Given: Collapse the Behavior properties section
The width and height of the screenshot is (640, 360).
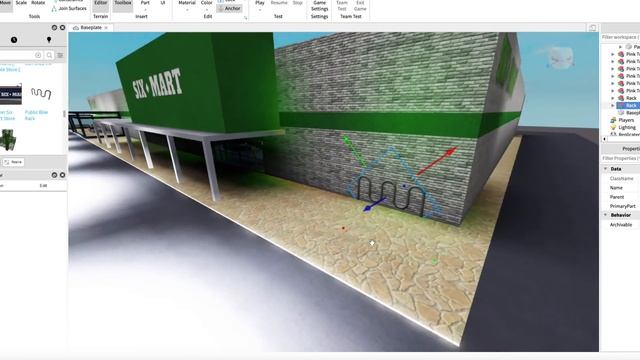Looking at the screenshot, I should (605, 215).
